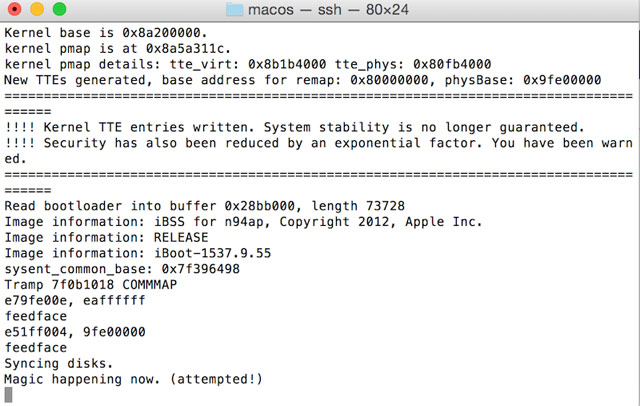Click the 'kernel pmap is at 0x8a5a311c' line
This screenshot has width=640, height=406.
(x=115, y=48)
